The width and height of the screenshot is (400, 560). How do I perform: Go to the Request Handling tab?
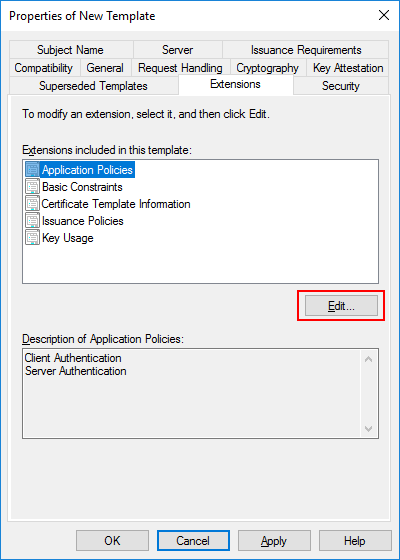pos(180,68)
